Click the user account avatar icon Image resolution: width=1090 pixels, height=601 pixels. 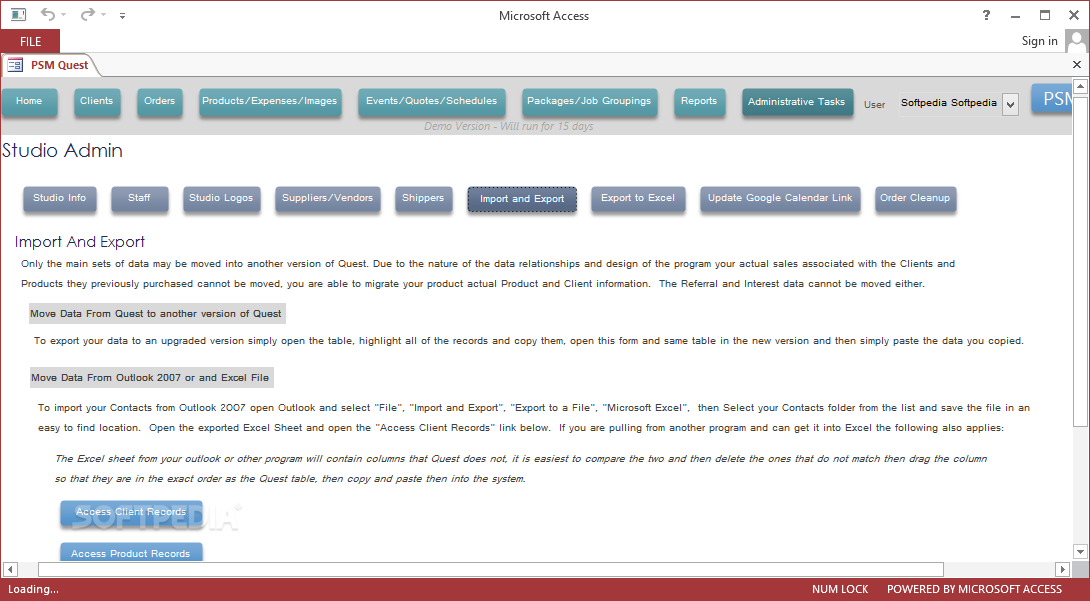(1076, 41)
